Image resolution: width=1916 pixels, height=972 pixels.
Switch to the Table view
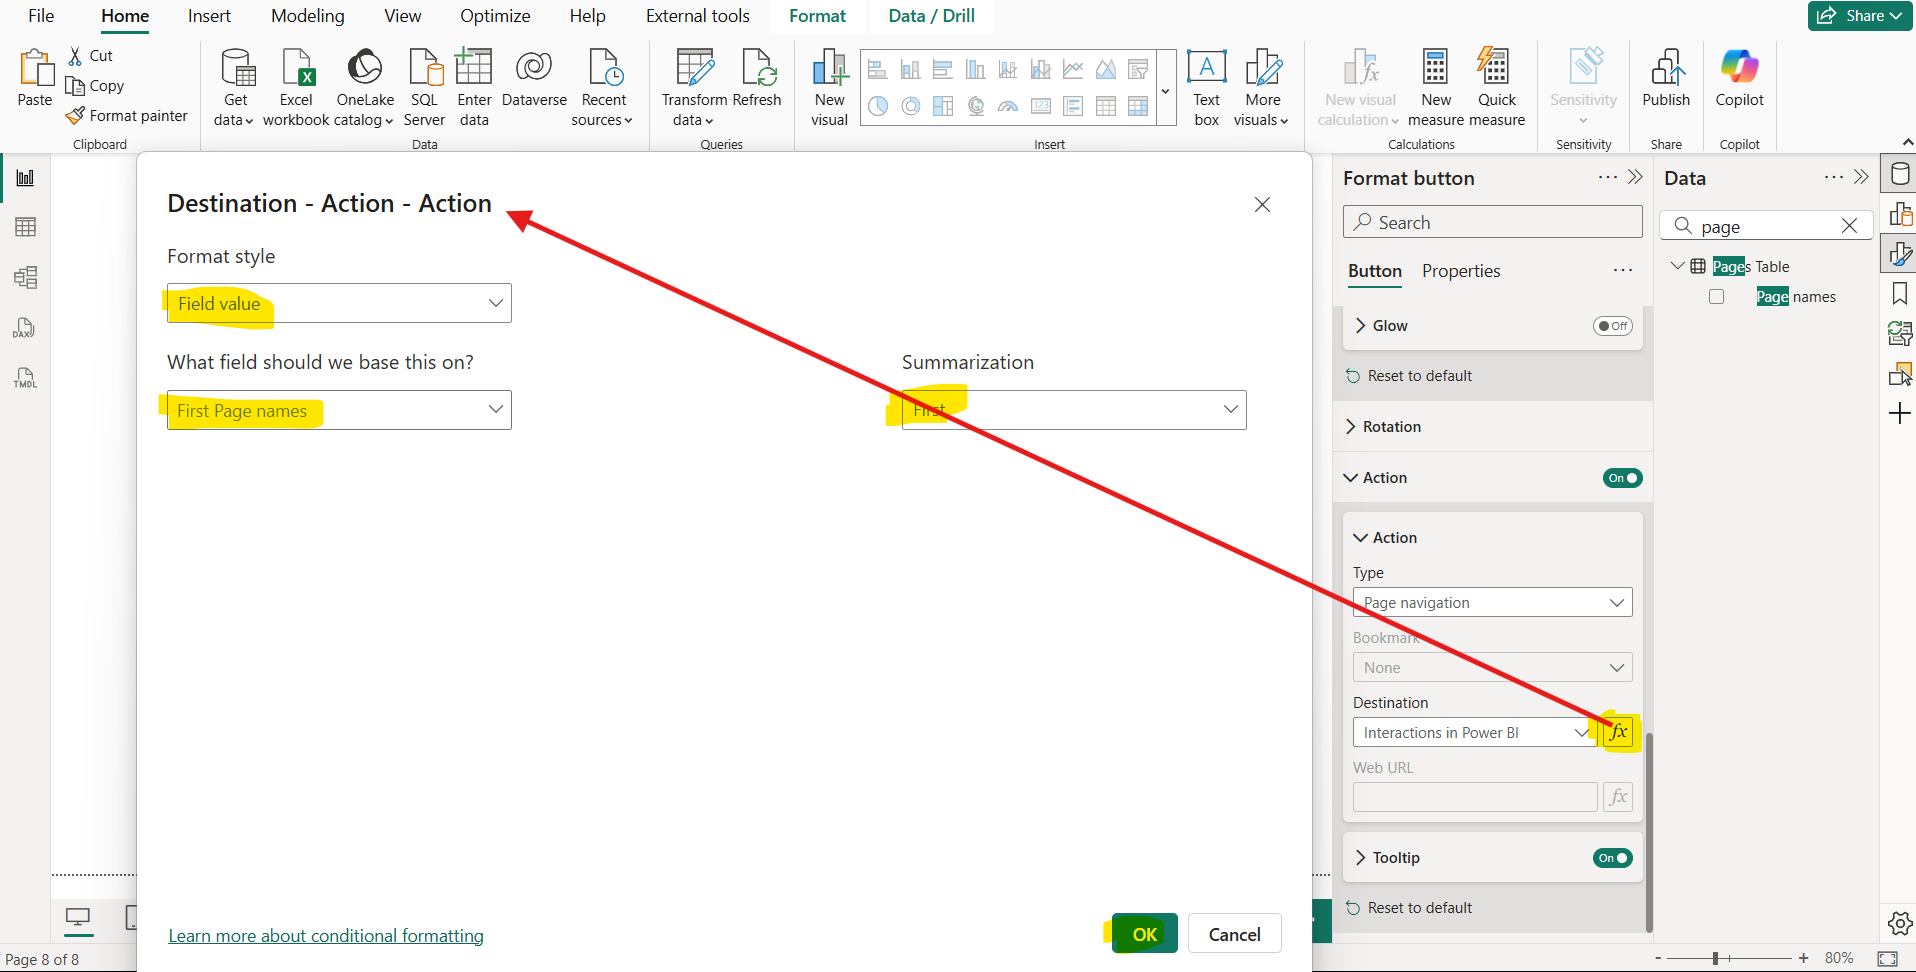(24, 226)
